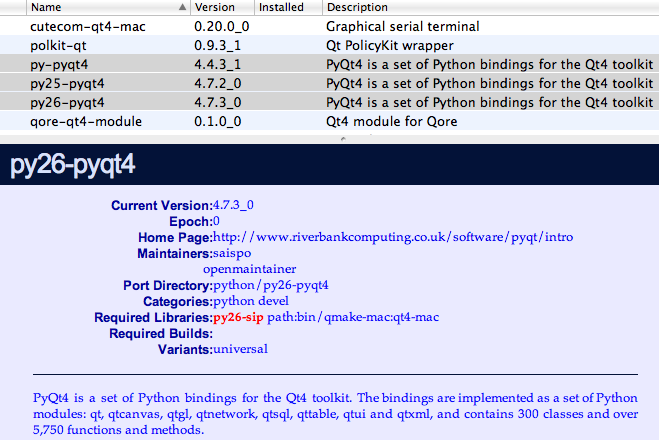Click the 'python devel' categories value
Screen dimensions: 659x440
coord(251,301)
